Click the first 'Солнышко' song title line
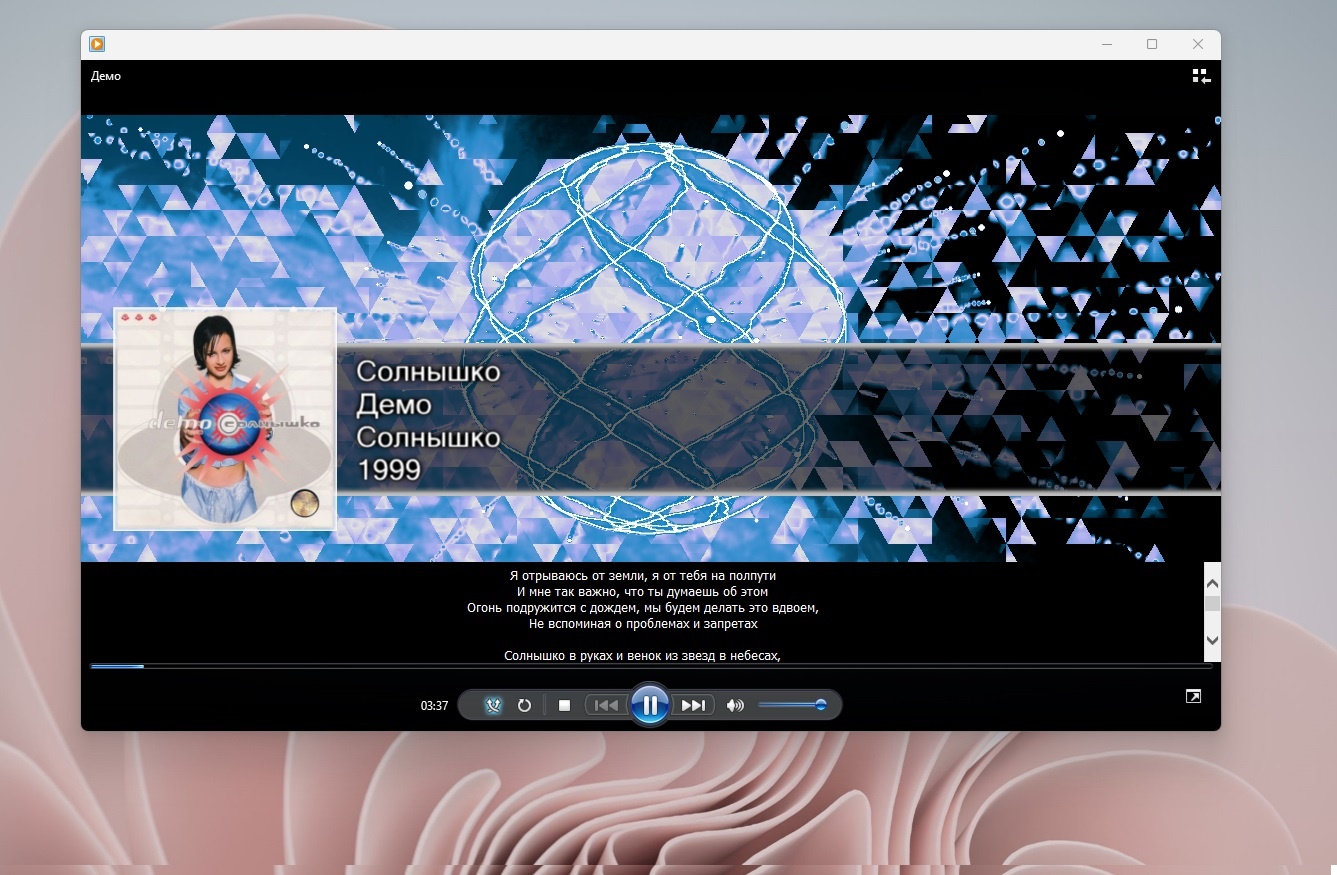The width and height of the screenshot is (1337, 875). 428,372
